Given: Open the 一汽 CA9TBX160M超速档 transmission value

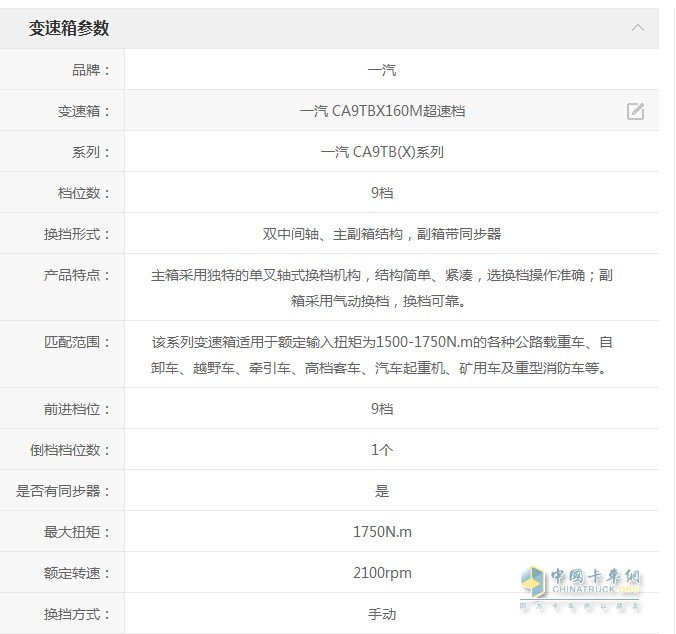Looking at the screenshot, I should click(382, 111).
